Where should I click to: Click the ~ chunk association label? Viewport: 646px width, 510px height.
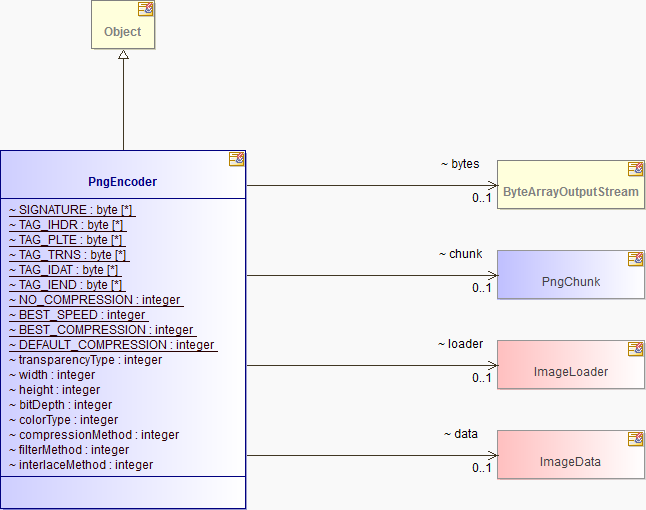(x=461, y=254)
